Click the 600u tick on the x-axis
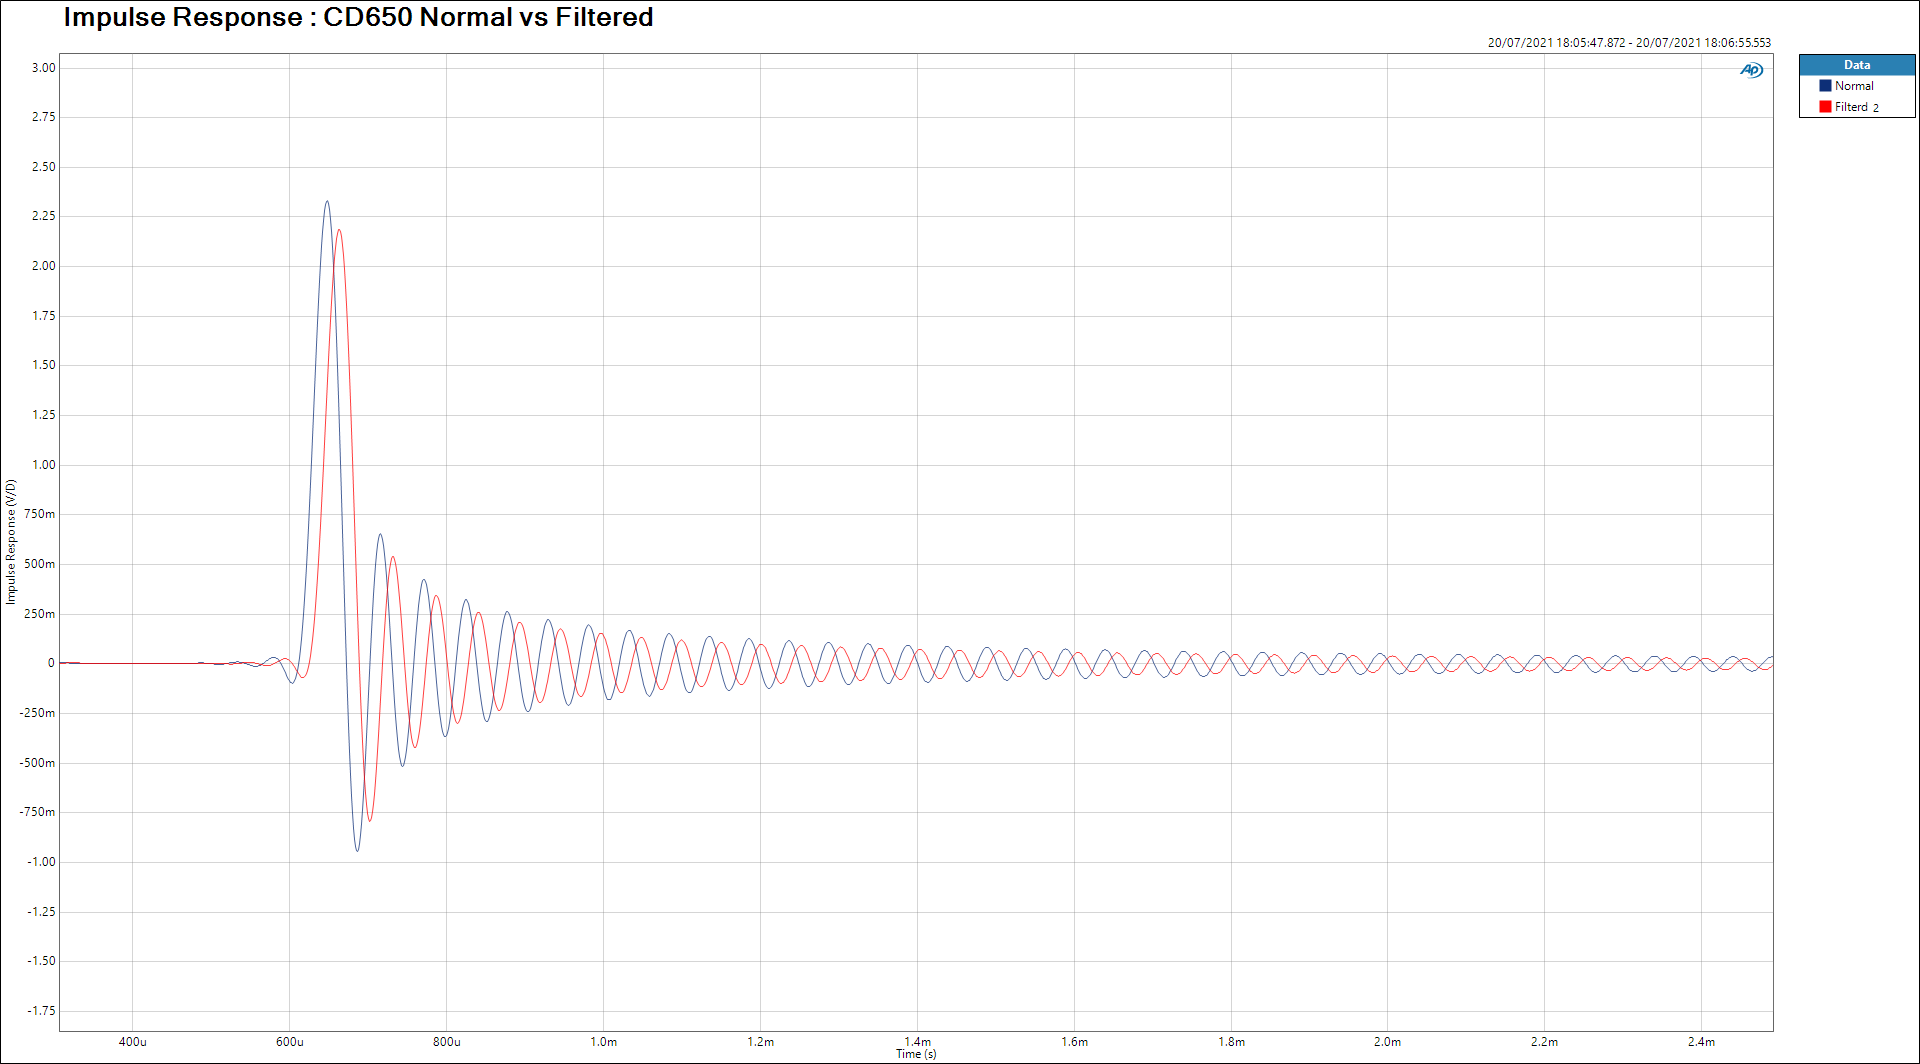The height and width of the screenshot is (1064, 1920). [290, 1042]
